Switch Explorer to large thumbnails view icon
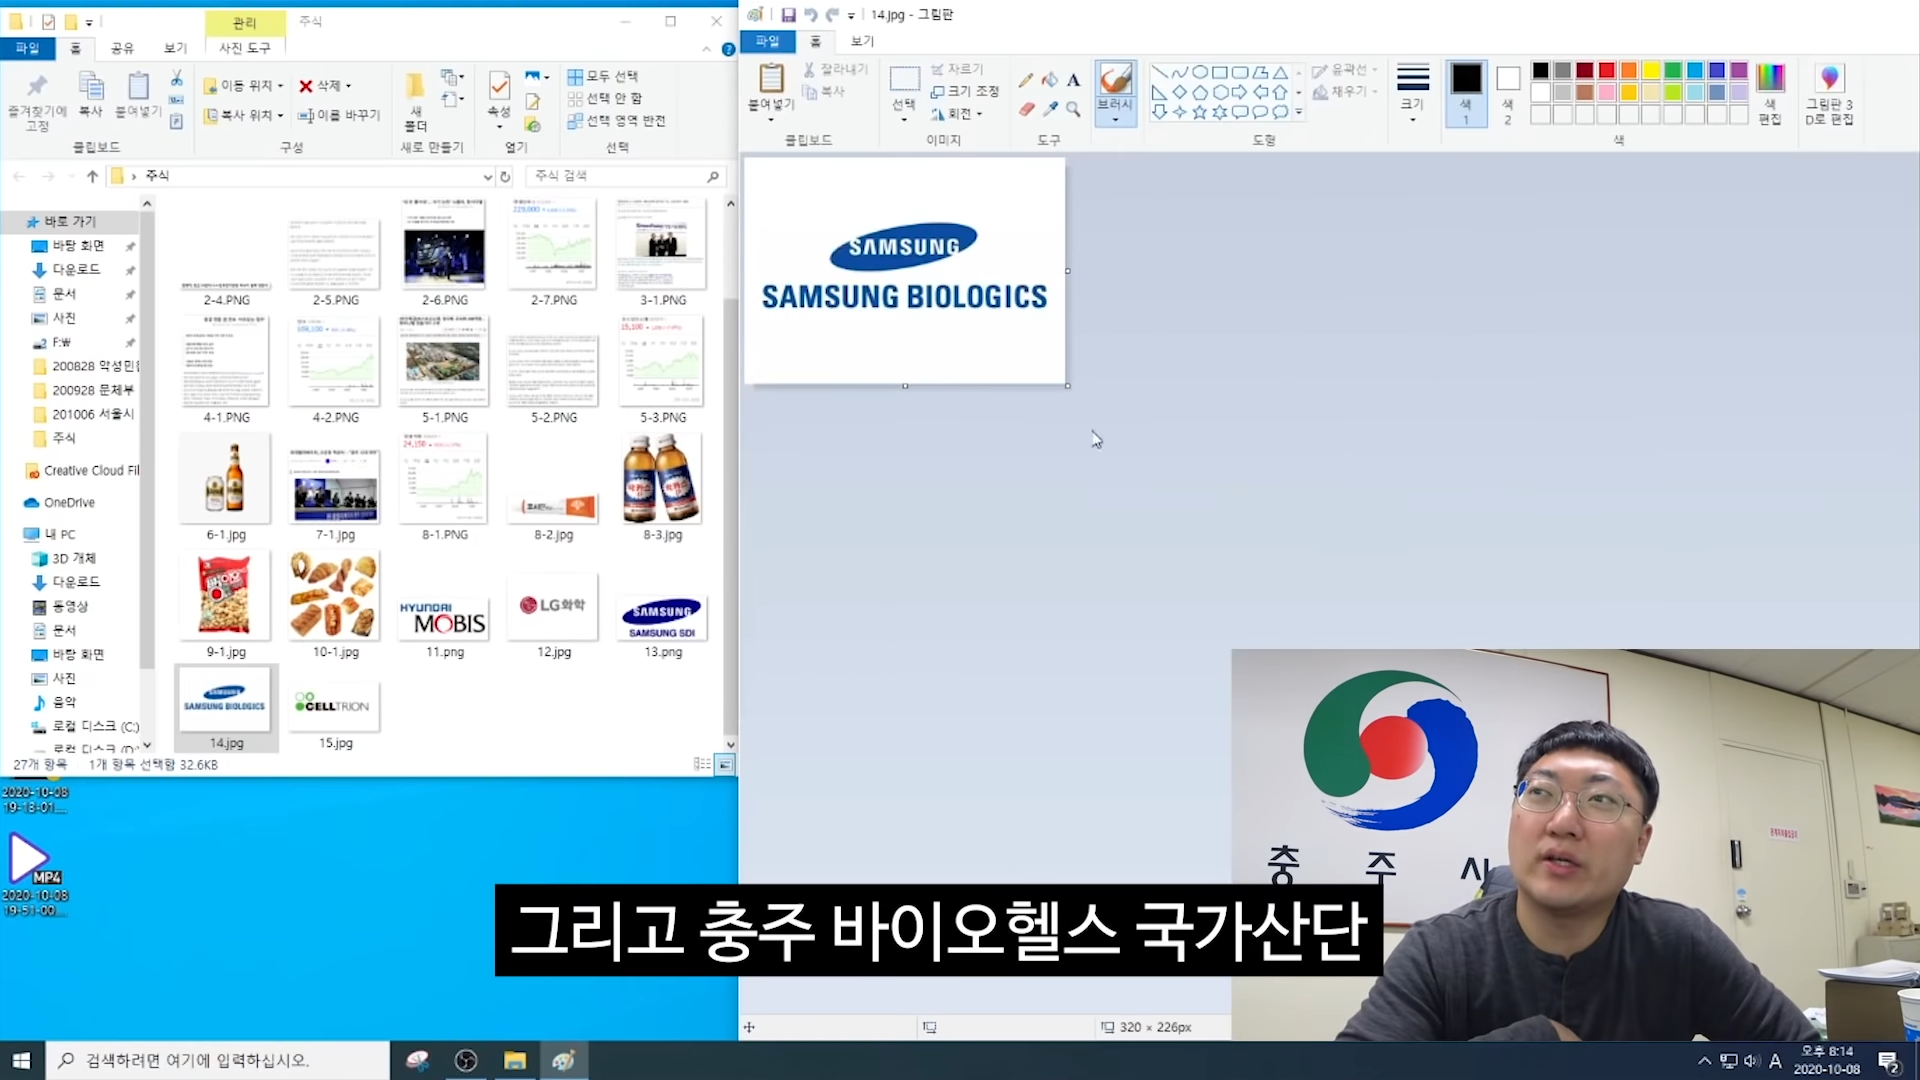Screen dimensions: 1920x1080 [725, 764]
